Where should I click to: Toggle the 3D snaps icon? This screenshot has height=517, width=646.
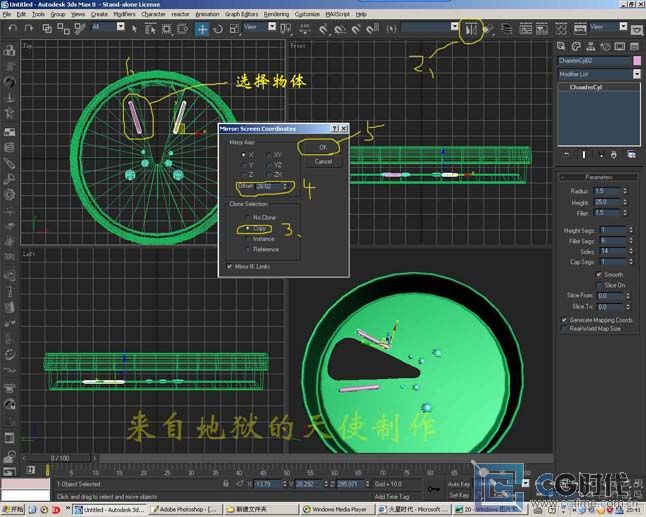[323, 29]
